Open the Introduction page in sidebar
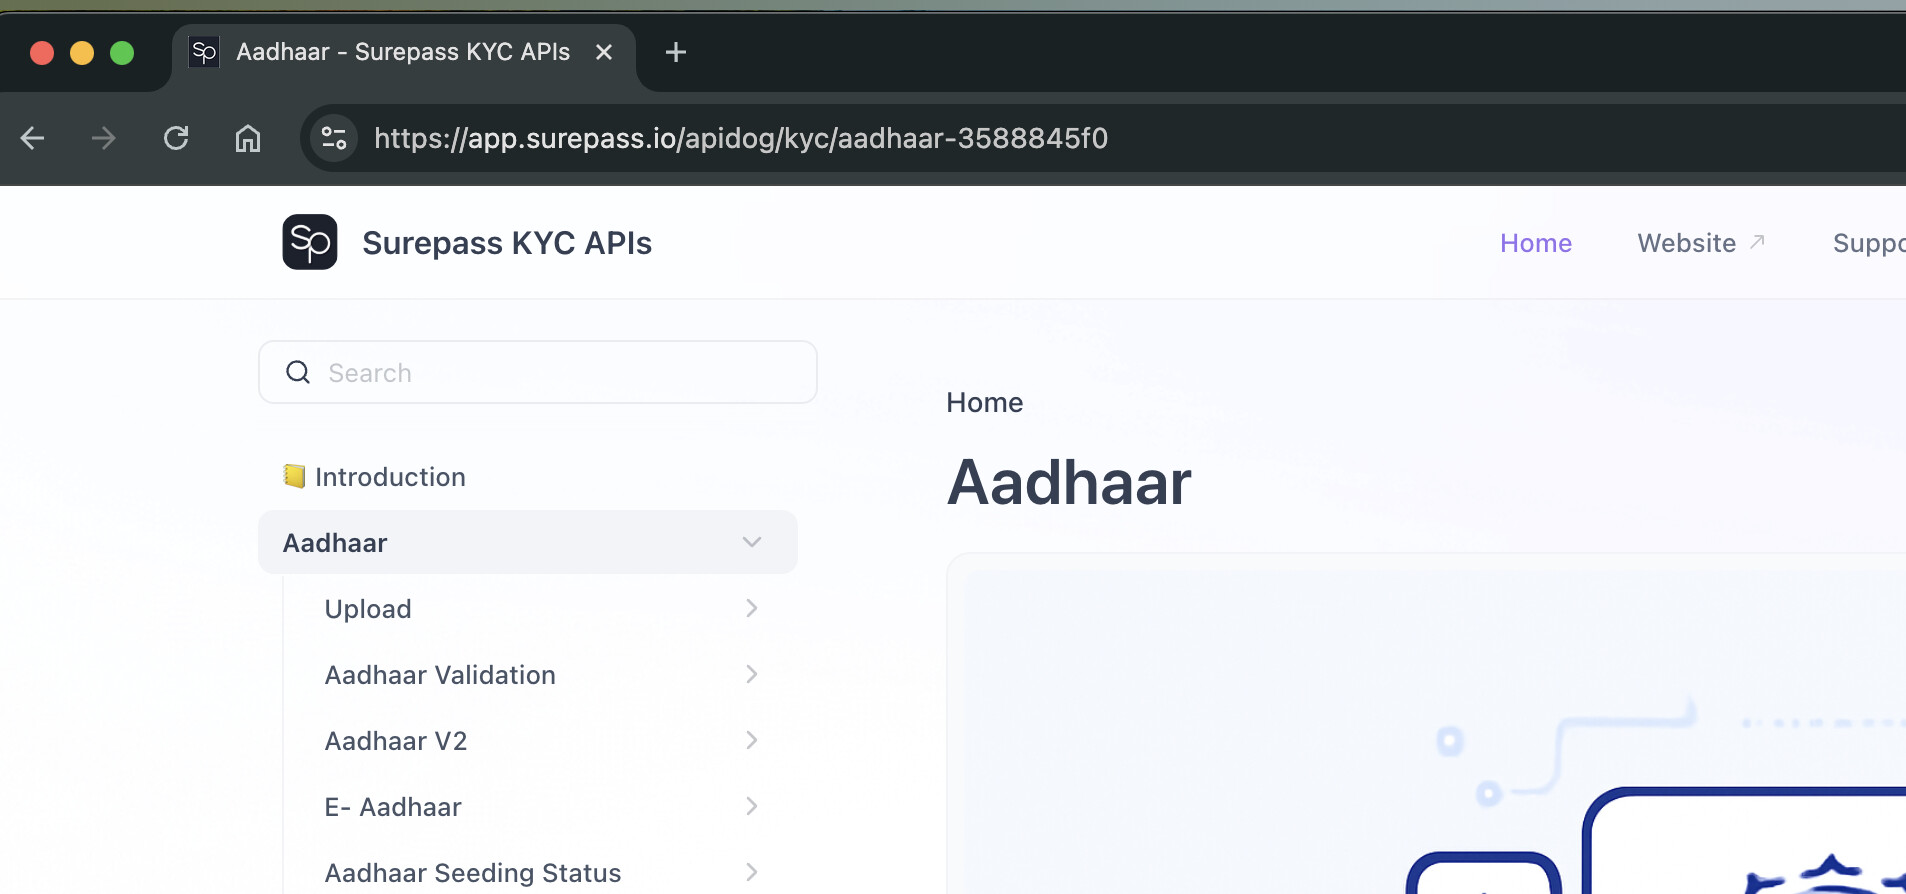 (x=390, y=477)
